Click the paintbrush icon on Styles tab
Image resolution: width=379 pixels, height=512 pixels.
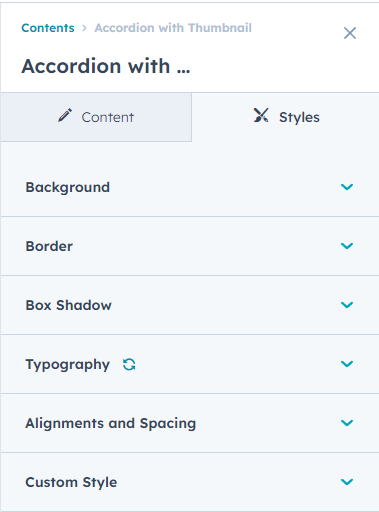[261, 115]
